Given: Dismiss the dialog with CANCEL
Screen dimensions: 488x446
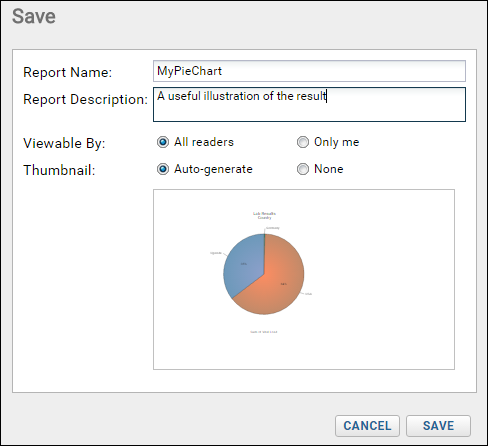Looking at the screenshot, I should pyautogui.click(x=367, y=426).
